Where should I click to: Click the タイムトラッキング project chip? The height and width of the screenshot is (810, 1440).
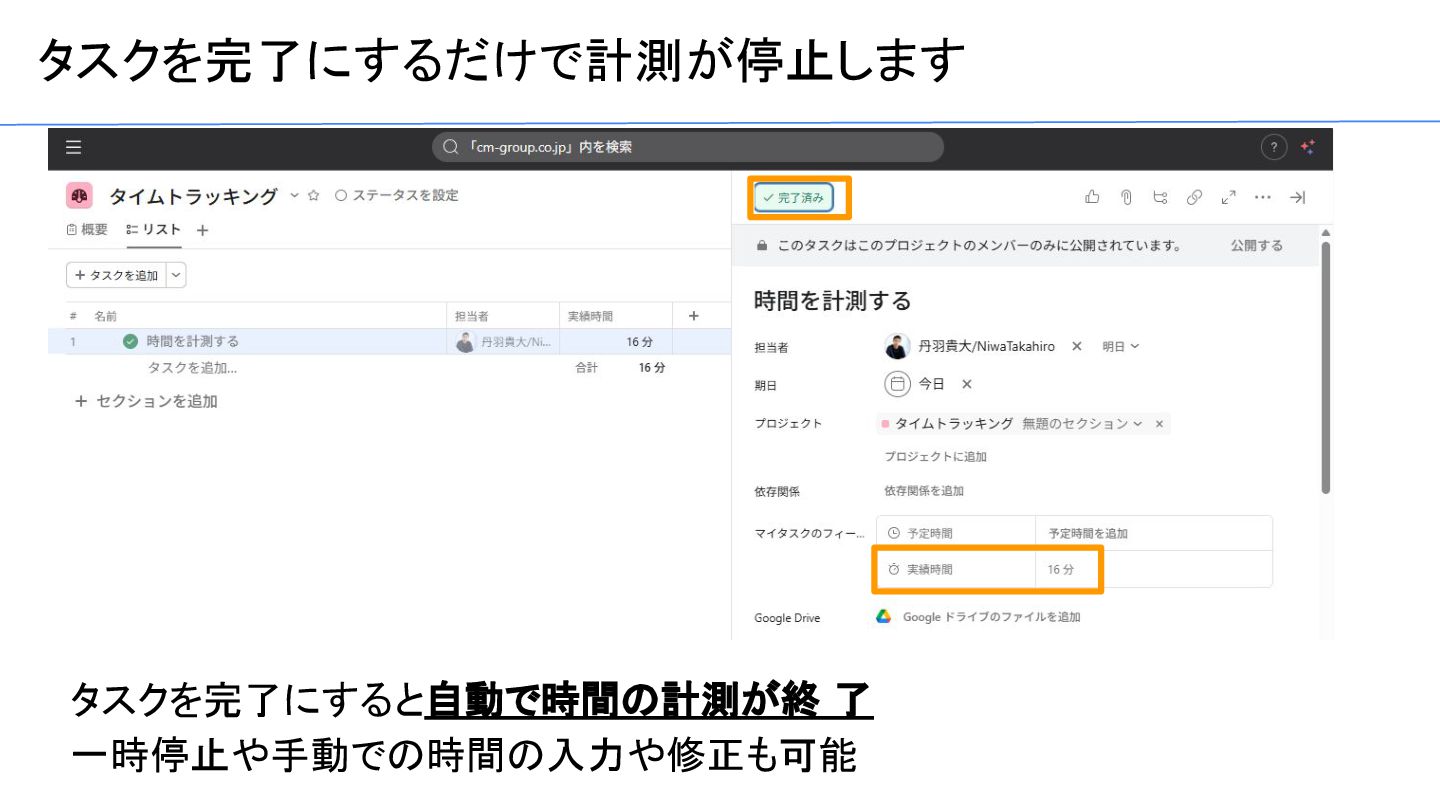(x=947, y=424)
